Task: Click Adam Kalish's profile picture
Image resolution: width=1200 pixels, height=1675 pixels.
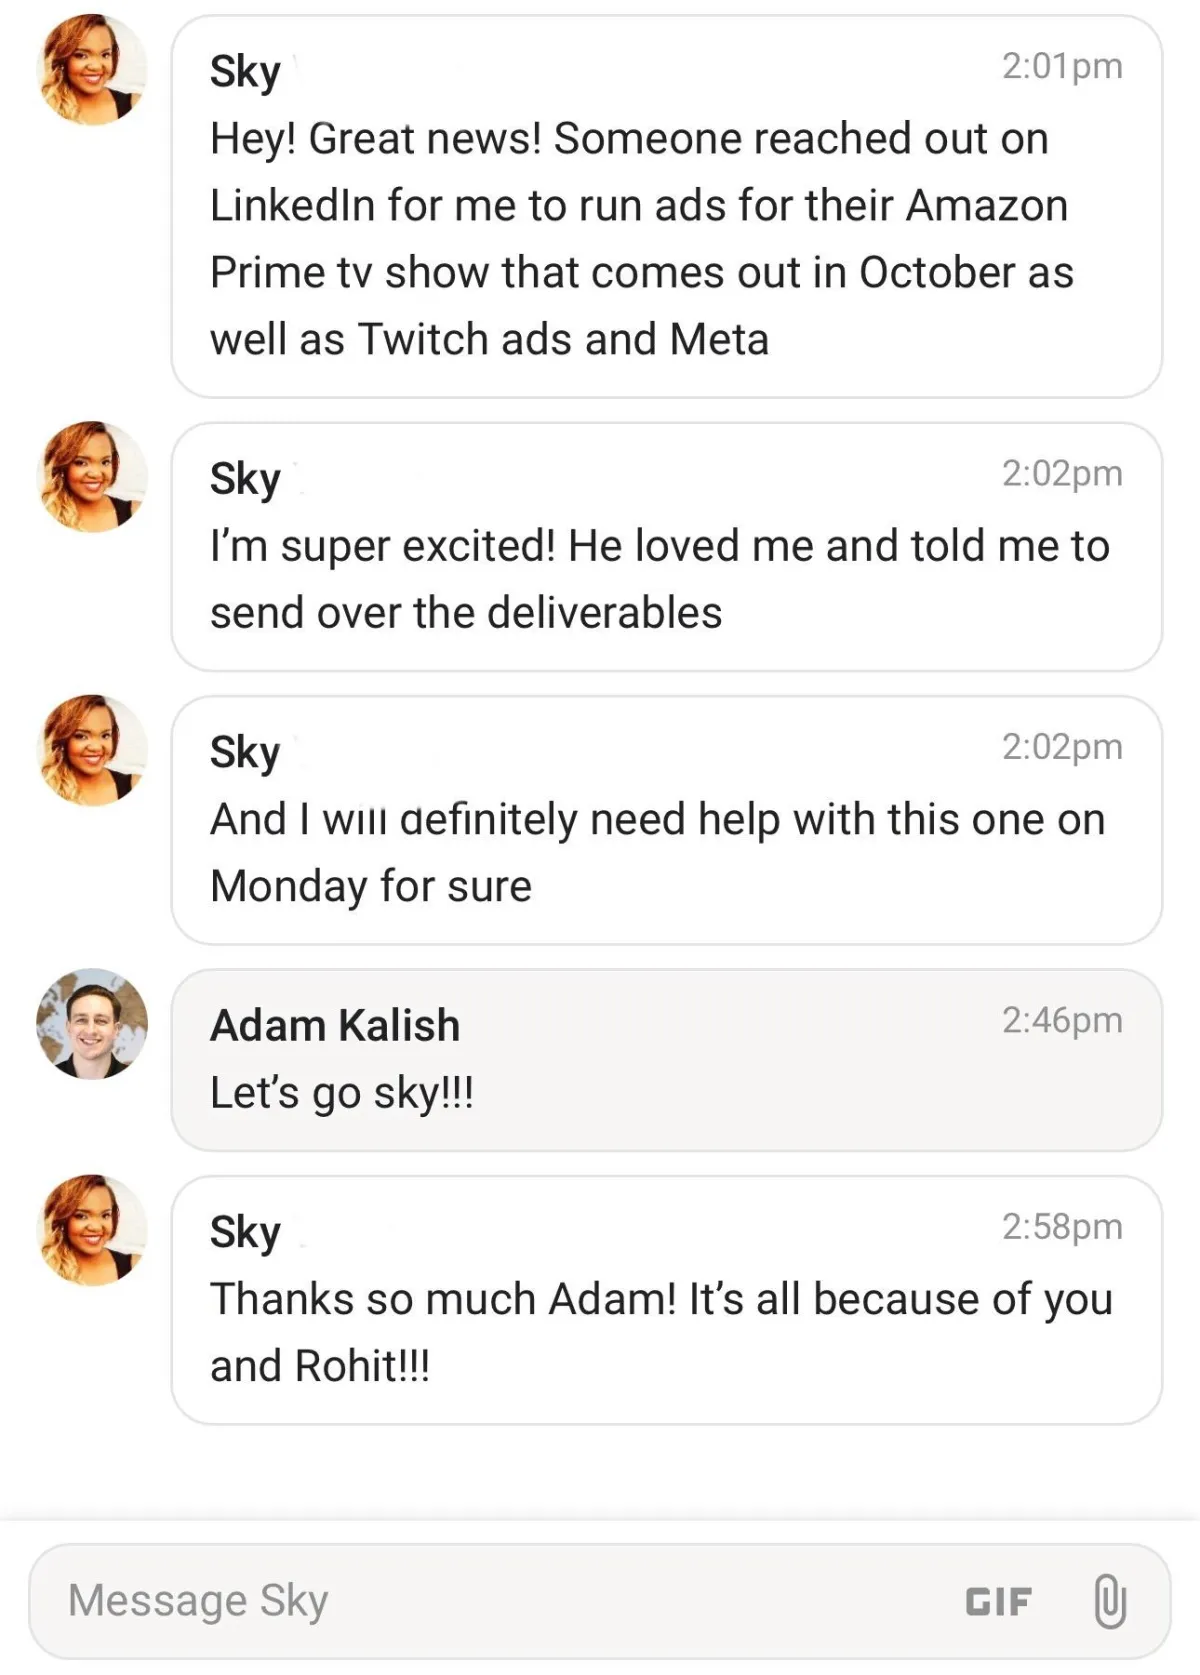Action: coord(92,1023)
